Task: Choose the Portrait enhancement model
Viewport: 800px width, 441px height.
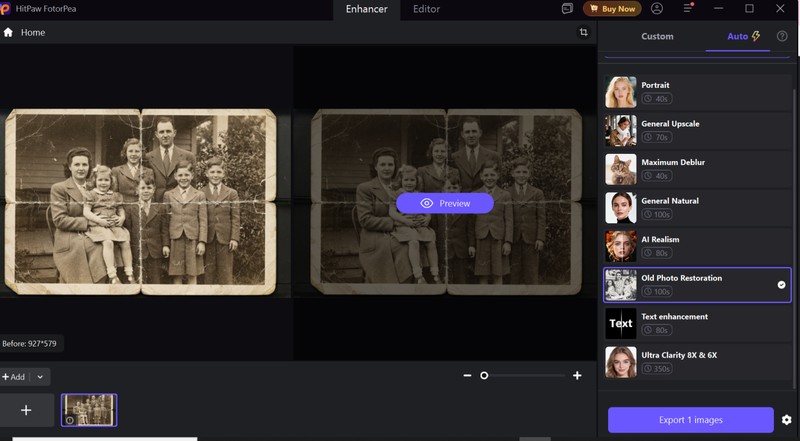Action: (697, 92)
